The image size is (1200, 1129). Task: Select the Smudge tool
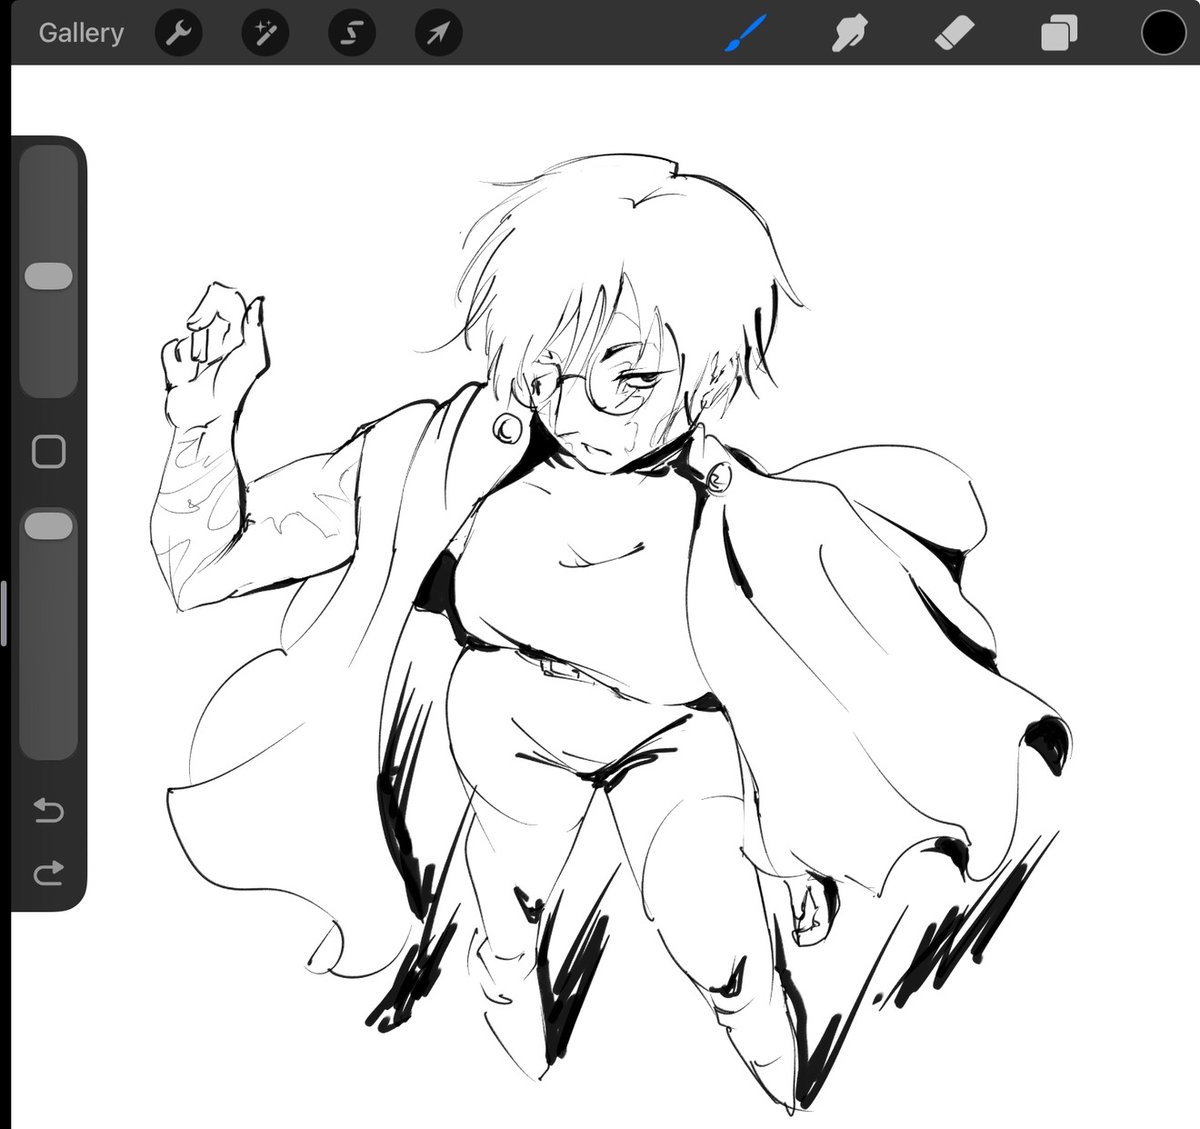pyautogui.click(x=849, y=34)
